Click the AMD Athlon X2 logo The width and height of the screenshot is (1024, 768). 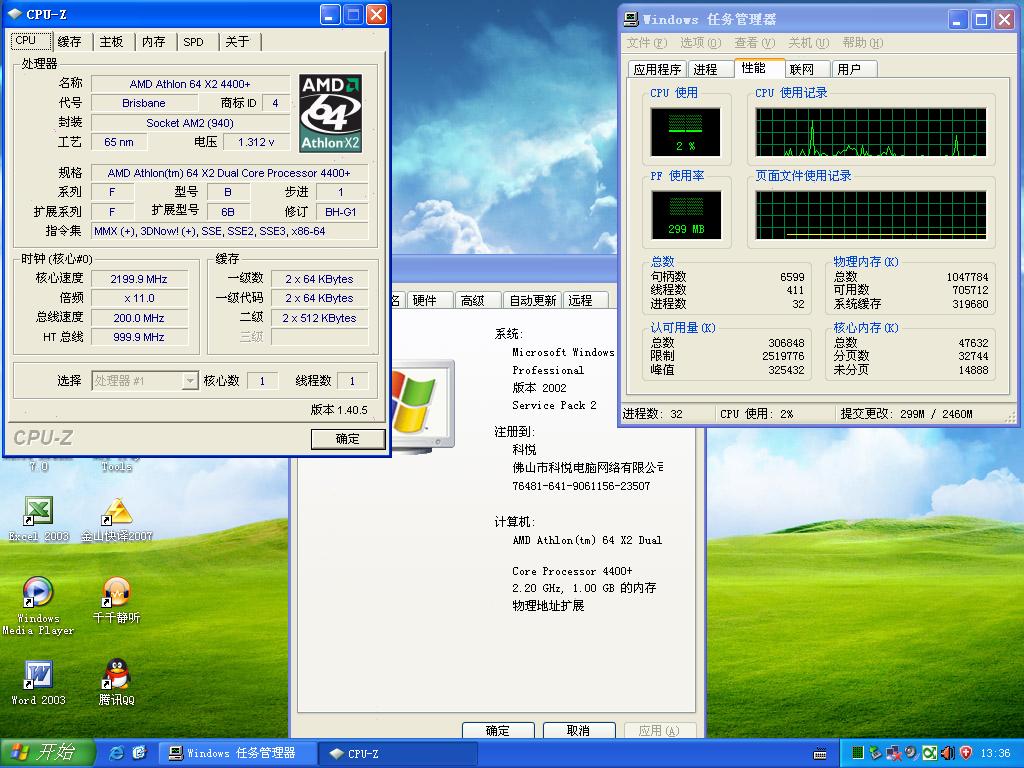pos(330,113)
